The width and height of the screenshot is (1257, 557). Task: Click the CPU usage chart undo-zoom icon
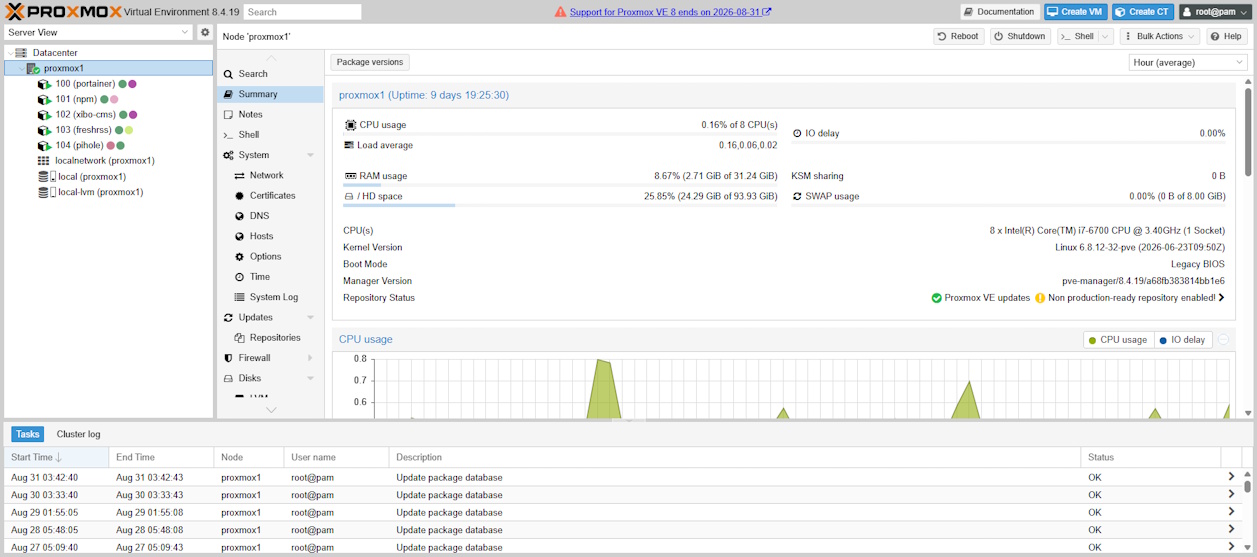[1223, 340]
